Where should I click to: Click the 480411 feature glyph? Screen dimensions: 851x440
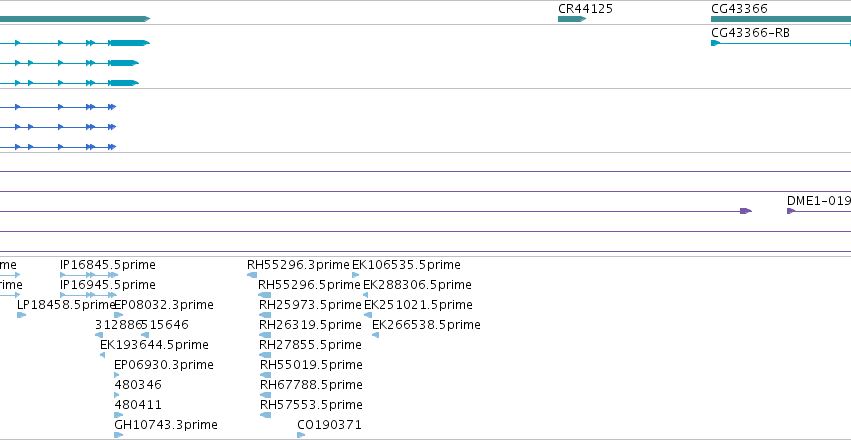(x=118, y=415)
